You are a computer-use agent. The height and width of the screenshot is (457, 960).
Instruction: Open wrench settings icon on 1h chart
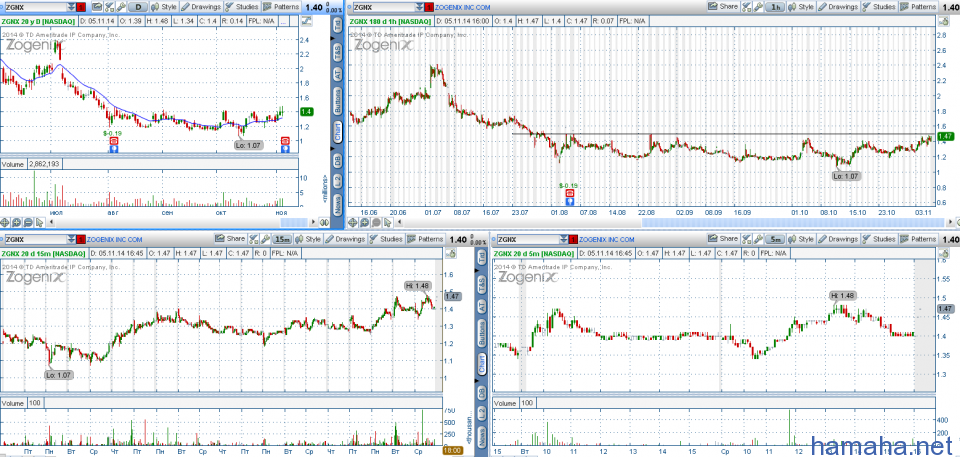coord(758,7)
